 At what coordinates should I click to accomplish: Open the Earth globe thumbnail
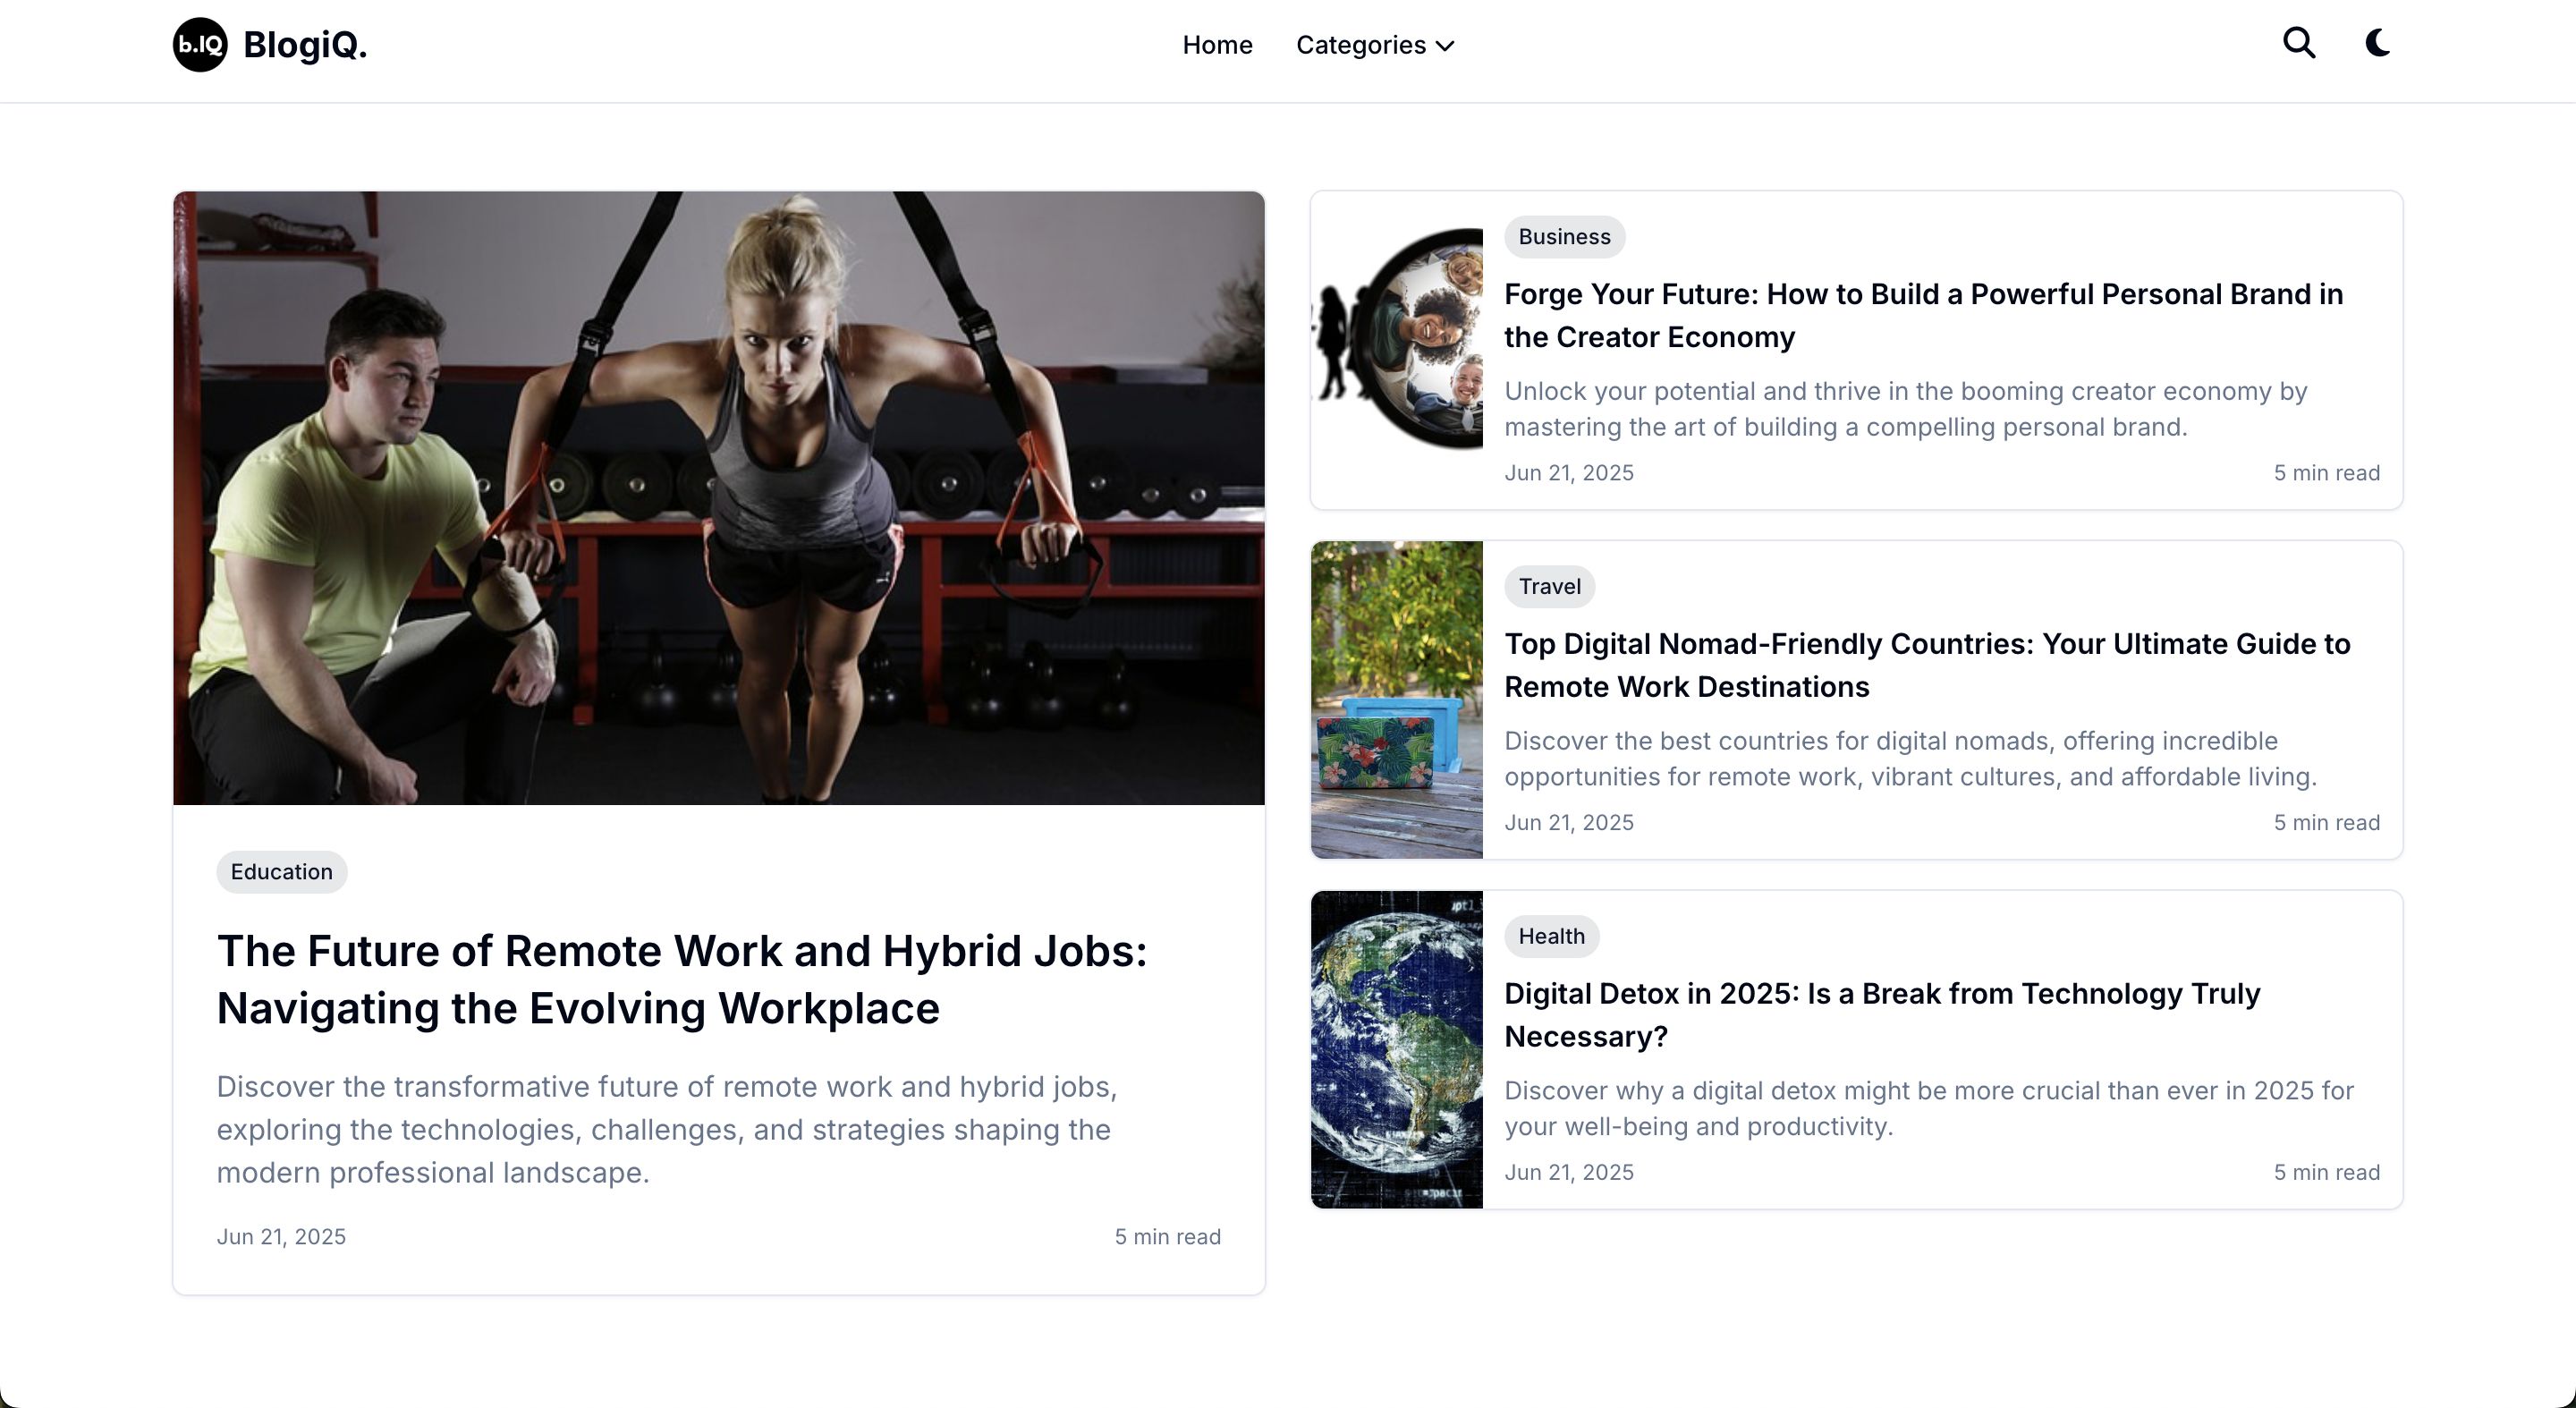(x=1397, y=1049)
